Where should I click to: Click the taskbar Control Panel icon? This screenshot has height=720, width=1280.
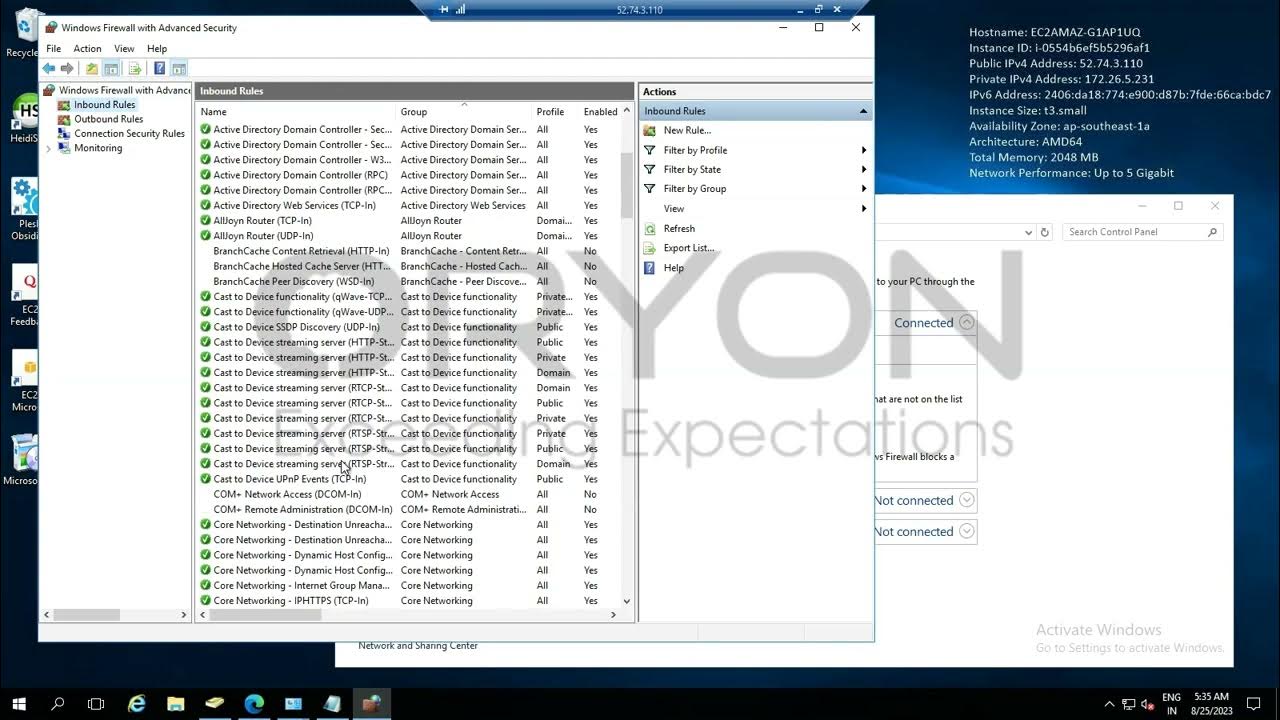pyautogui.click(x=293, y=704)
